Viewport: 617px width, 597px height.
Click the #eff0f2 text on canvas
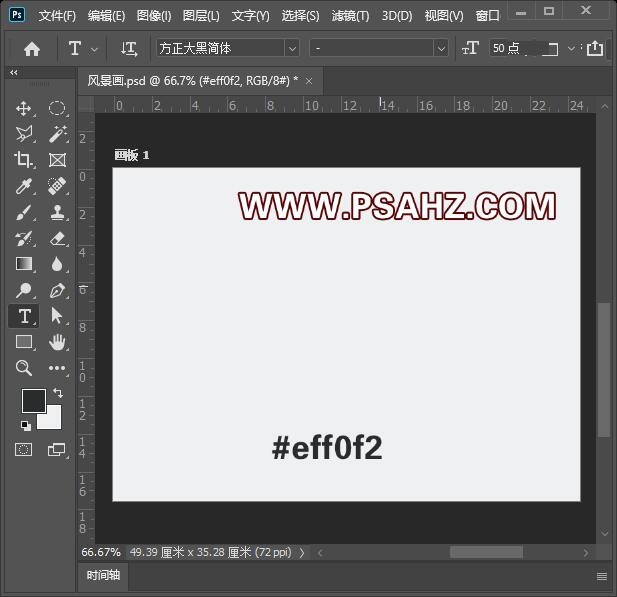pos(327,448)
